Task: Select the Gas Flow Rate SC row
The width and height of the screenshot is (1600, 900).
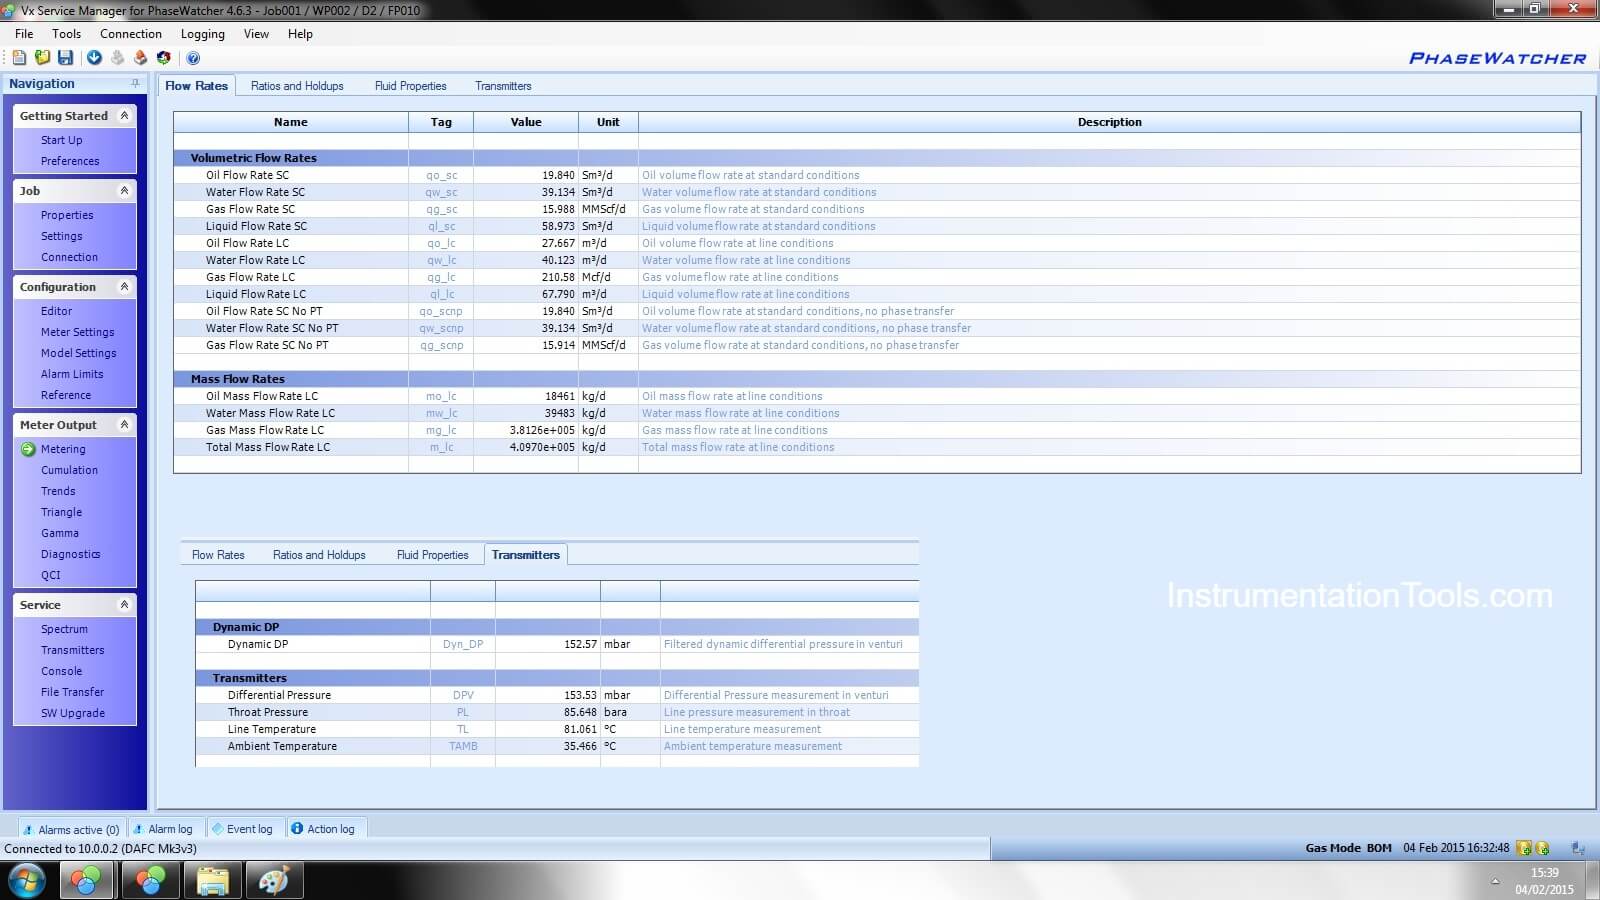Action: pyautogui.click(x=877, y=209)
